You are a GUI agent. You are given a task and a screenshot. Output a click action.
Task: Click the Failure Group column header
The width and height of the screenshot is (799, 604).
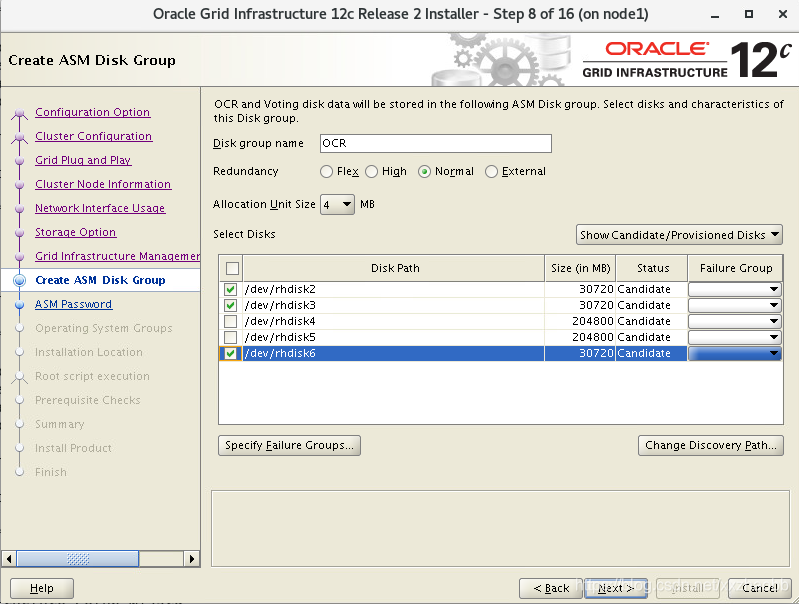(x=735, y=268)
